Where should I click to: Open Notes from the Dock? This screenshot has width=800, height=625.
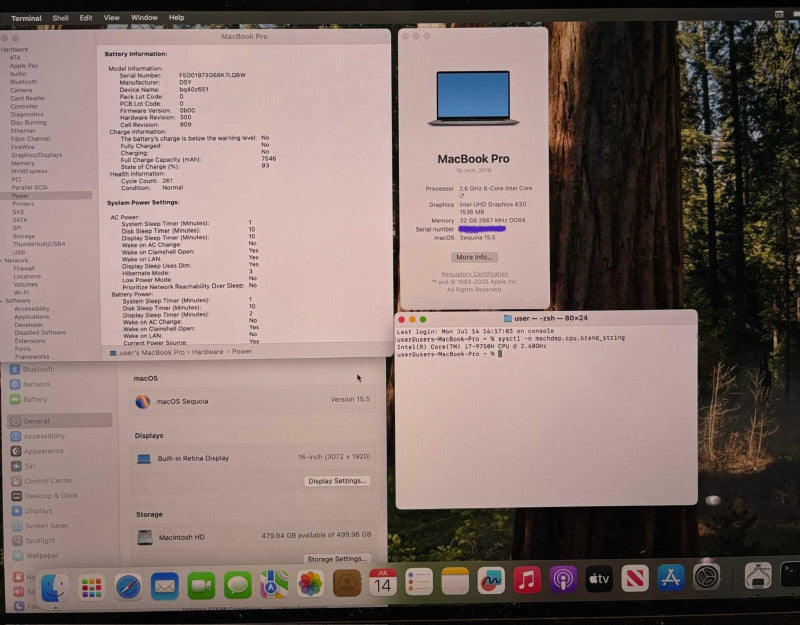click(x=455, y=581)
